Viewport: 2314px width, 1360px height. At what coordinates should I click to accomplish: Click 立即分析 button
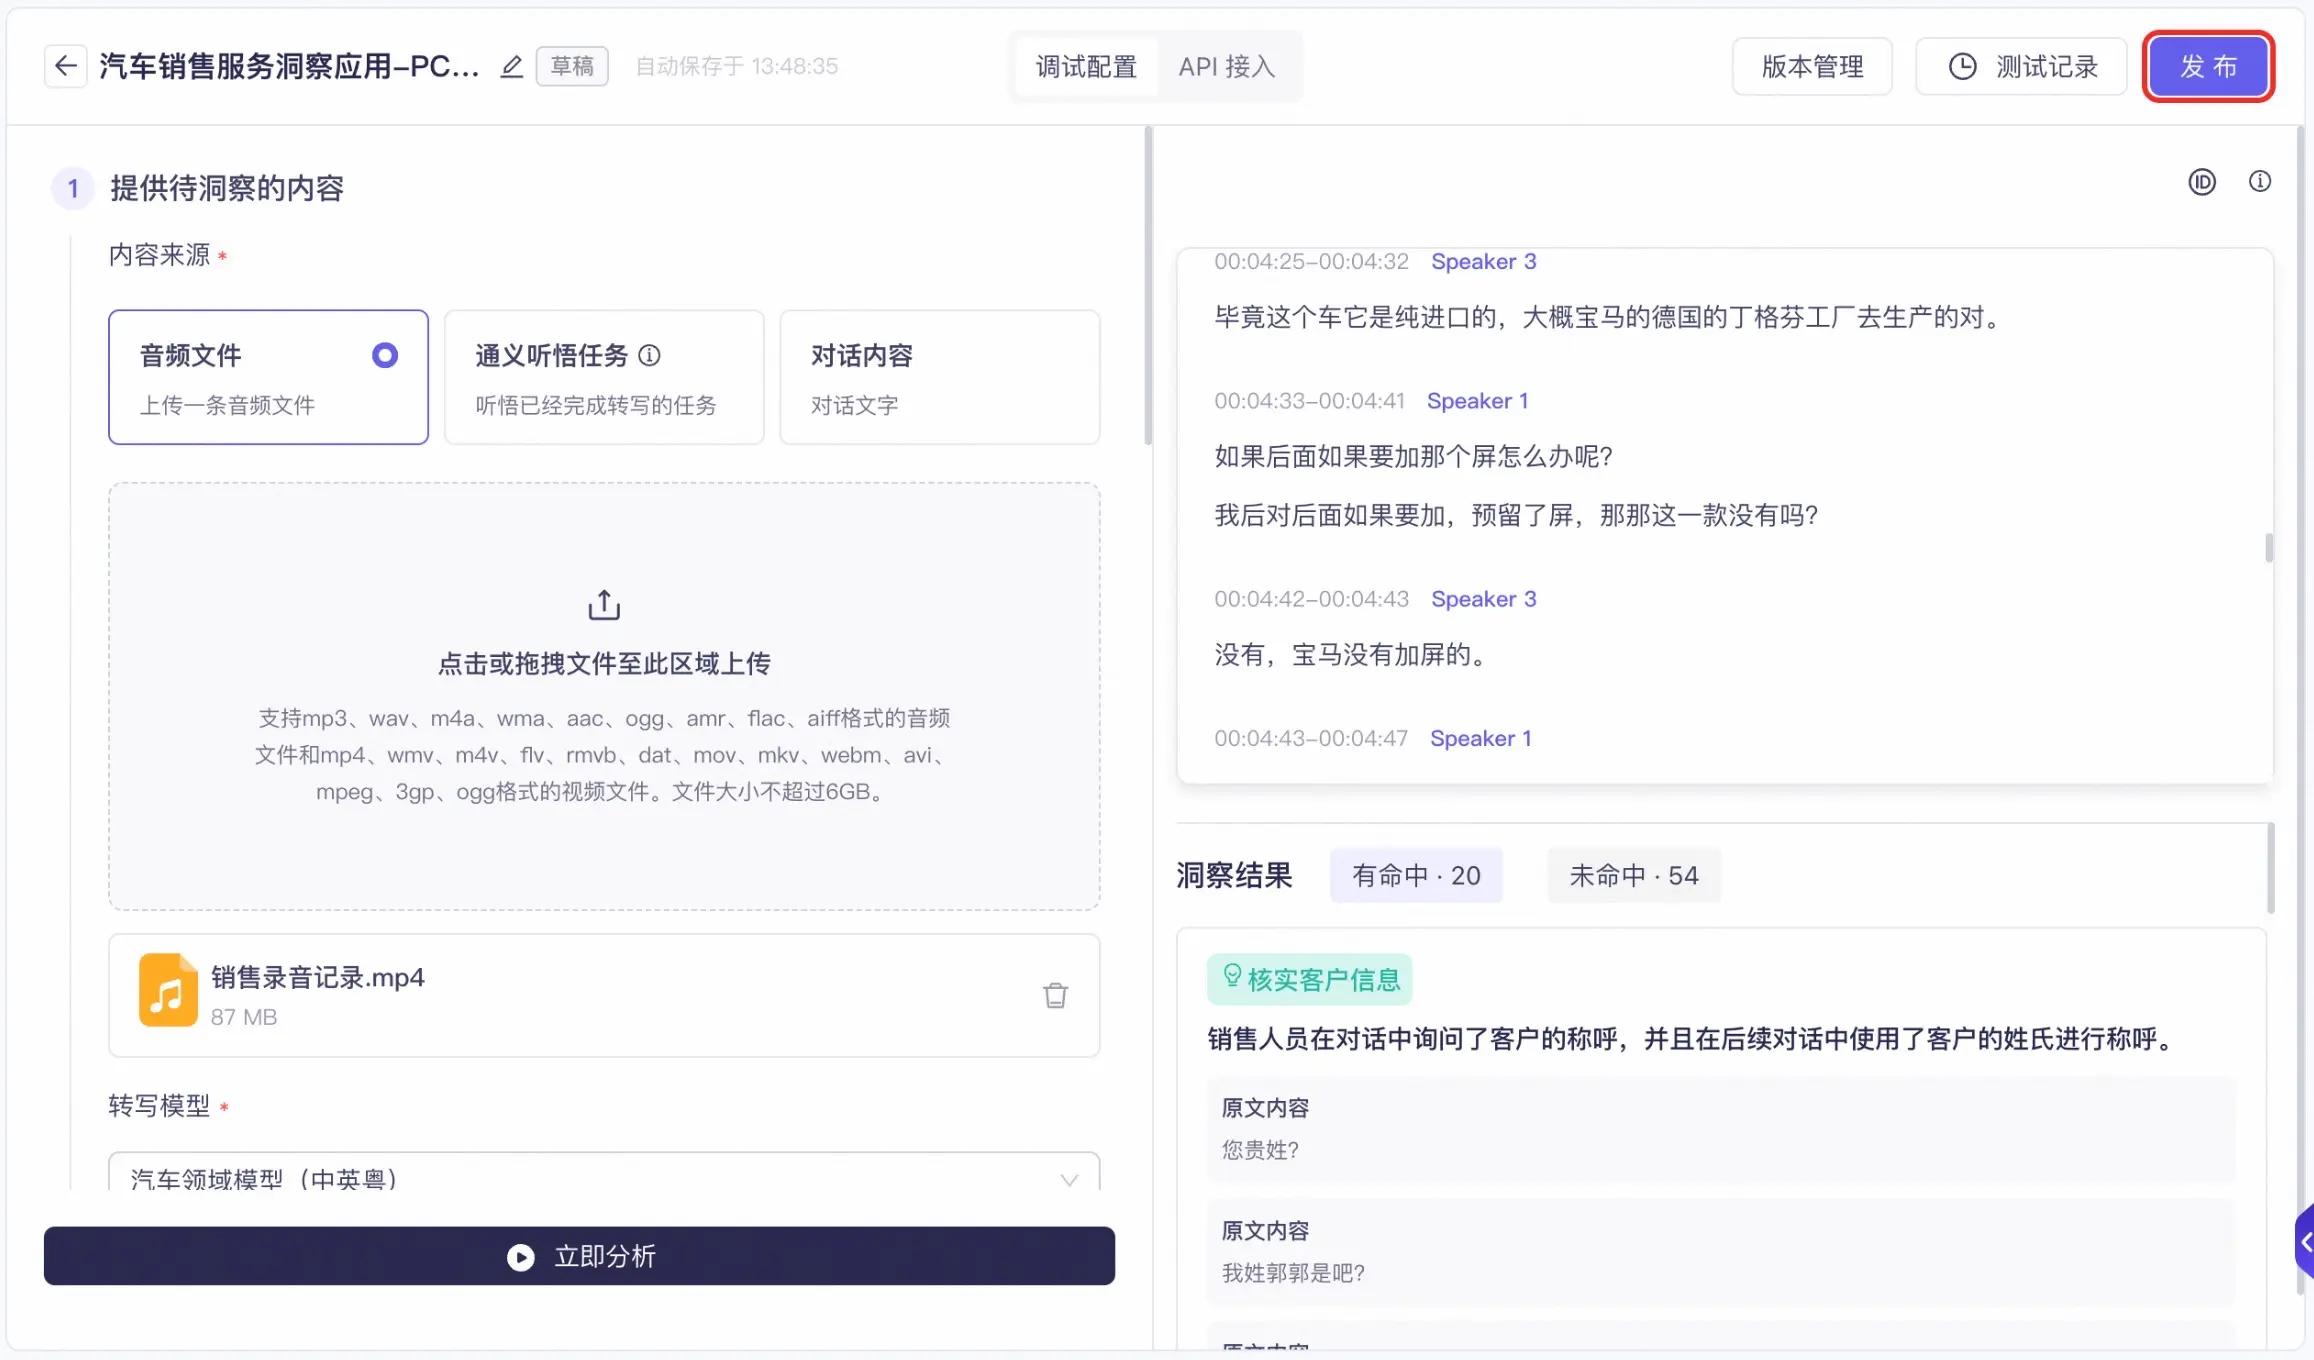(x=579, y=1256)
